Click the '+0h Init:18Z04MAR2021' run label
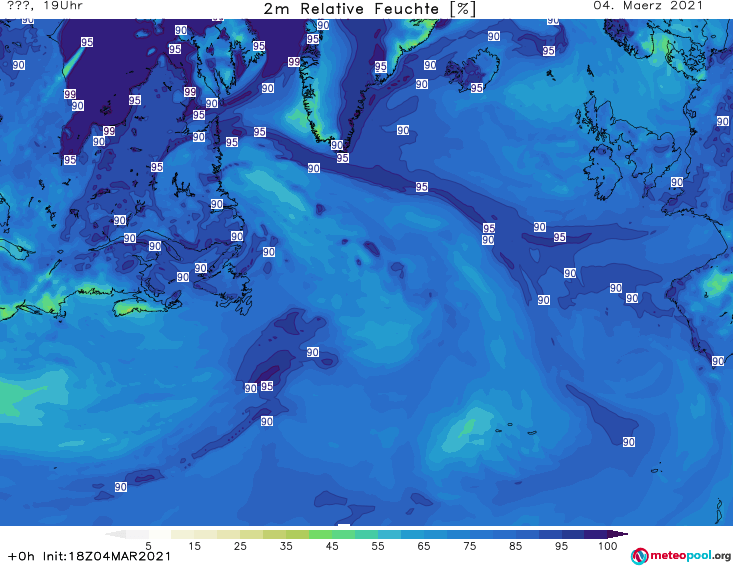The image size is (733, 566). tap(89, 556)
